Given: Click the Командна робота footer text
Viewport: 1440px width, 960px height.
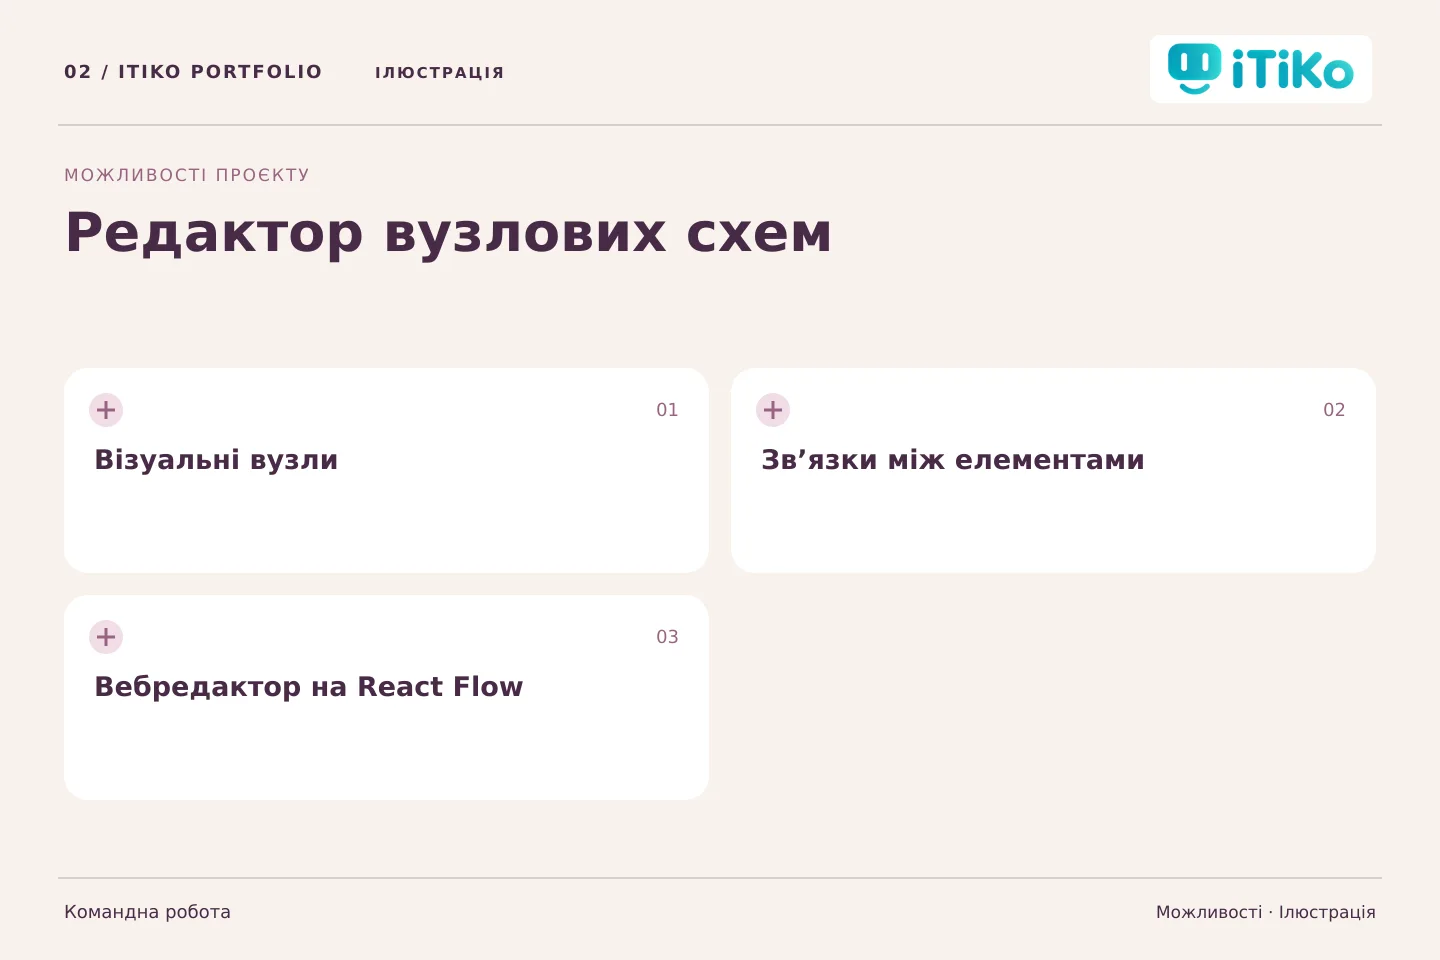Looking at the screenshot, I should [x=147, y=912].
